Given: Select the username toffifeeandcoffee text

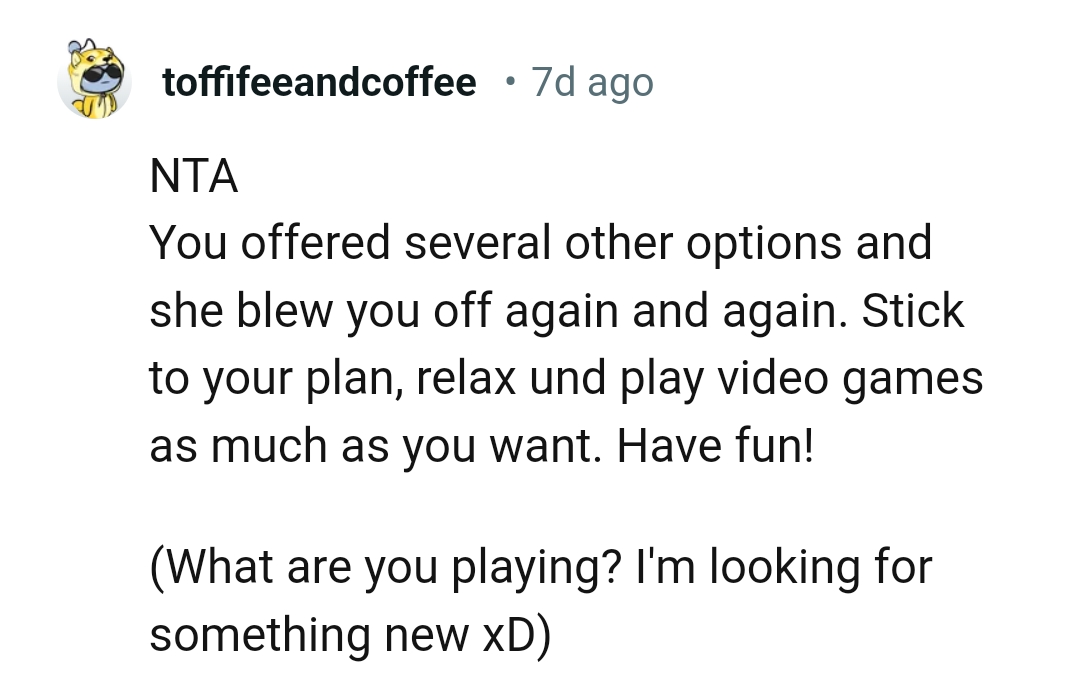Looking at the screenshot, I should 319,83.
